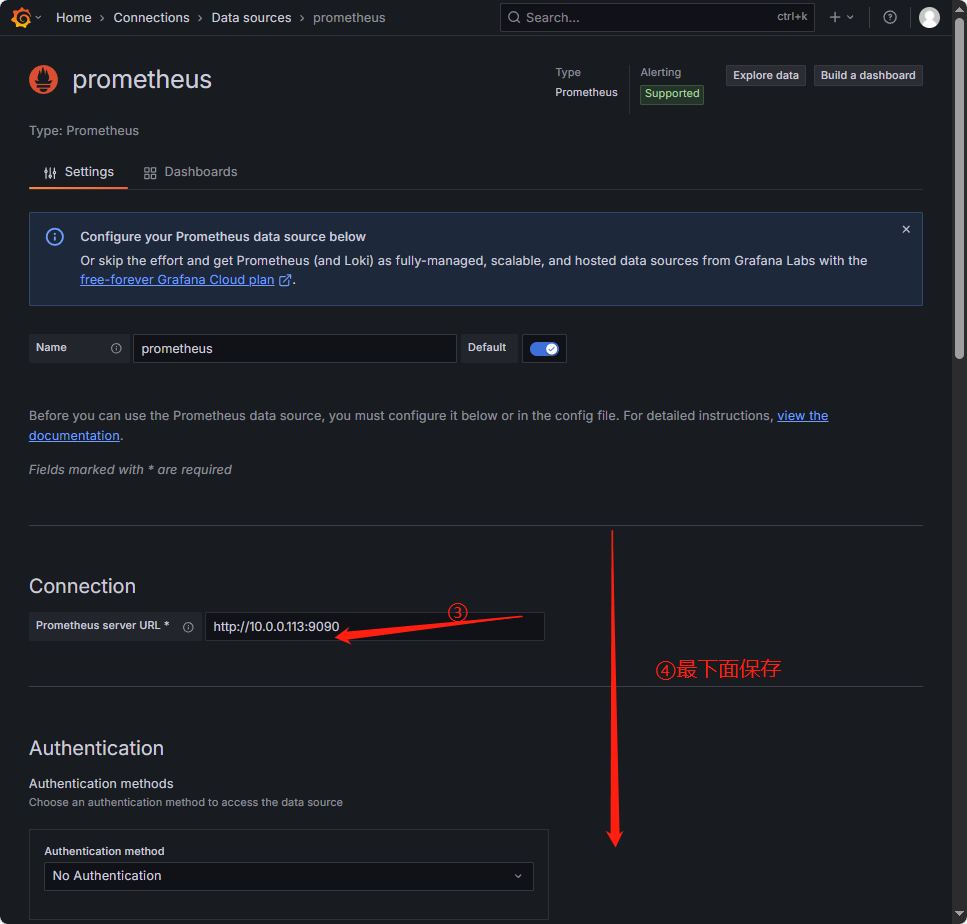967x924 pixels.
Task: Open help via the question mark icon
Action: pyautogui.click(x=889, y=17)
